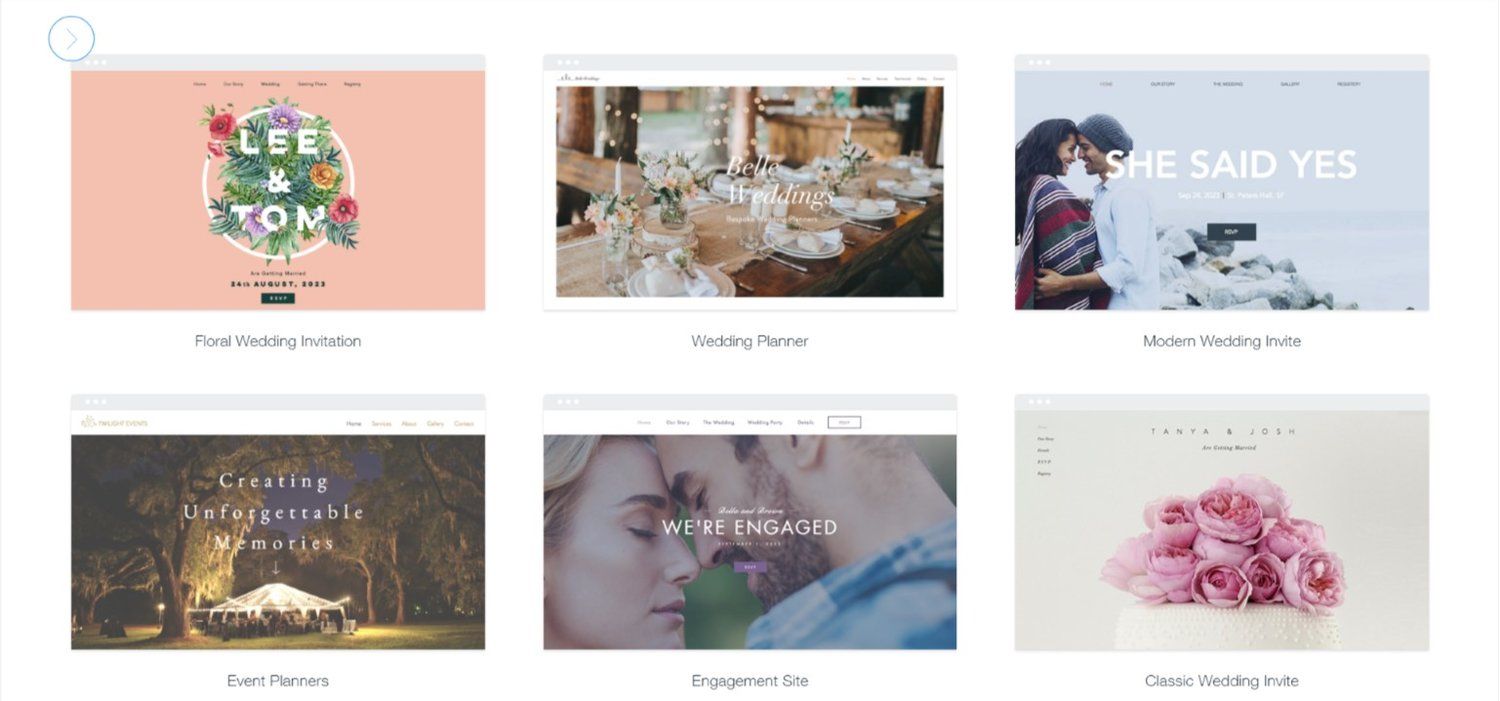The height and width of the screenshot is (701, 1500).
Task: Click the 'Floral Wedding Invitation' title link
Action: (x=278, y=341)
